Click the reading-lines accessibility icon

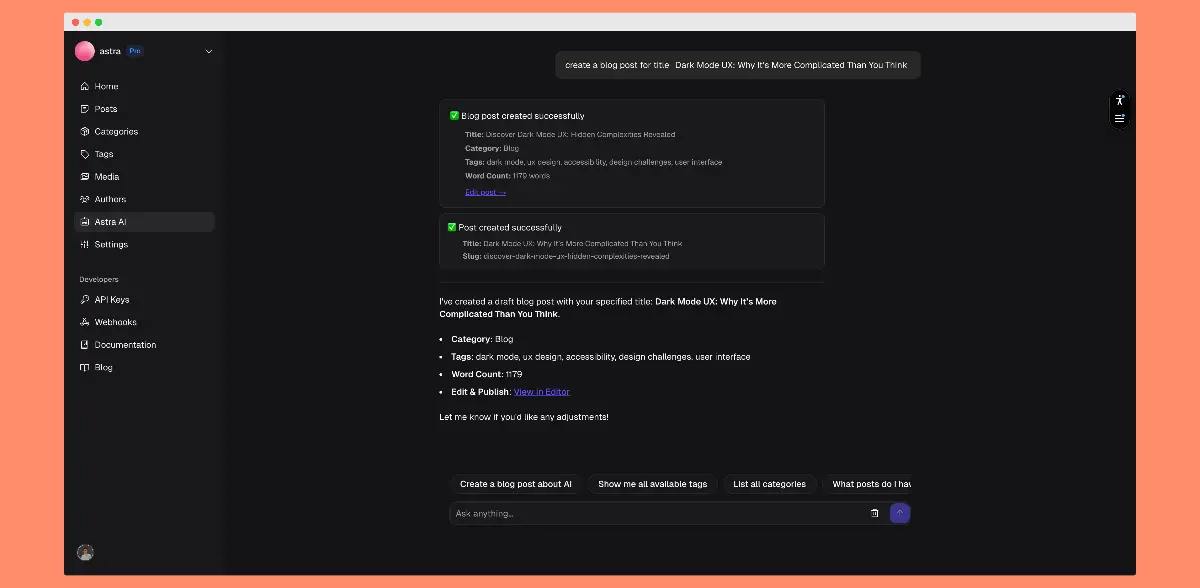point(1120,117)
